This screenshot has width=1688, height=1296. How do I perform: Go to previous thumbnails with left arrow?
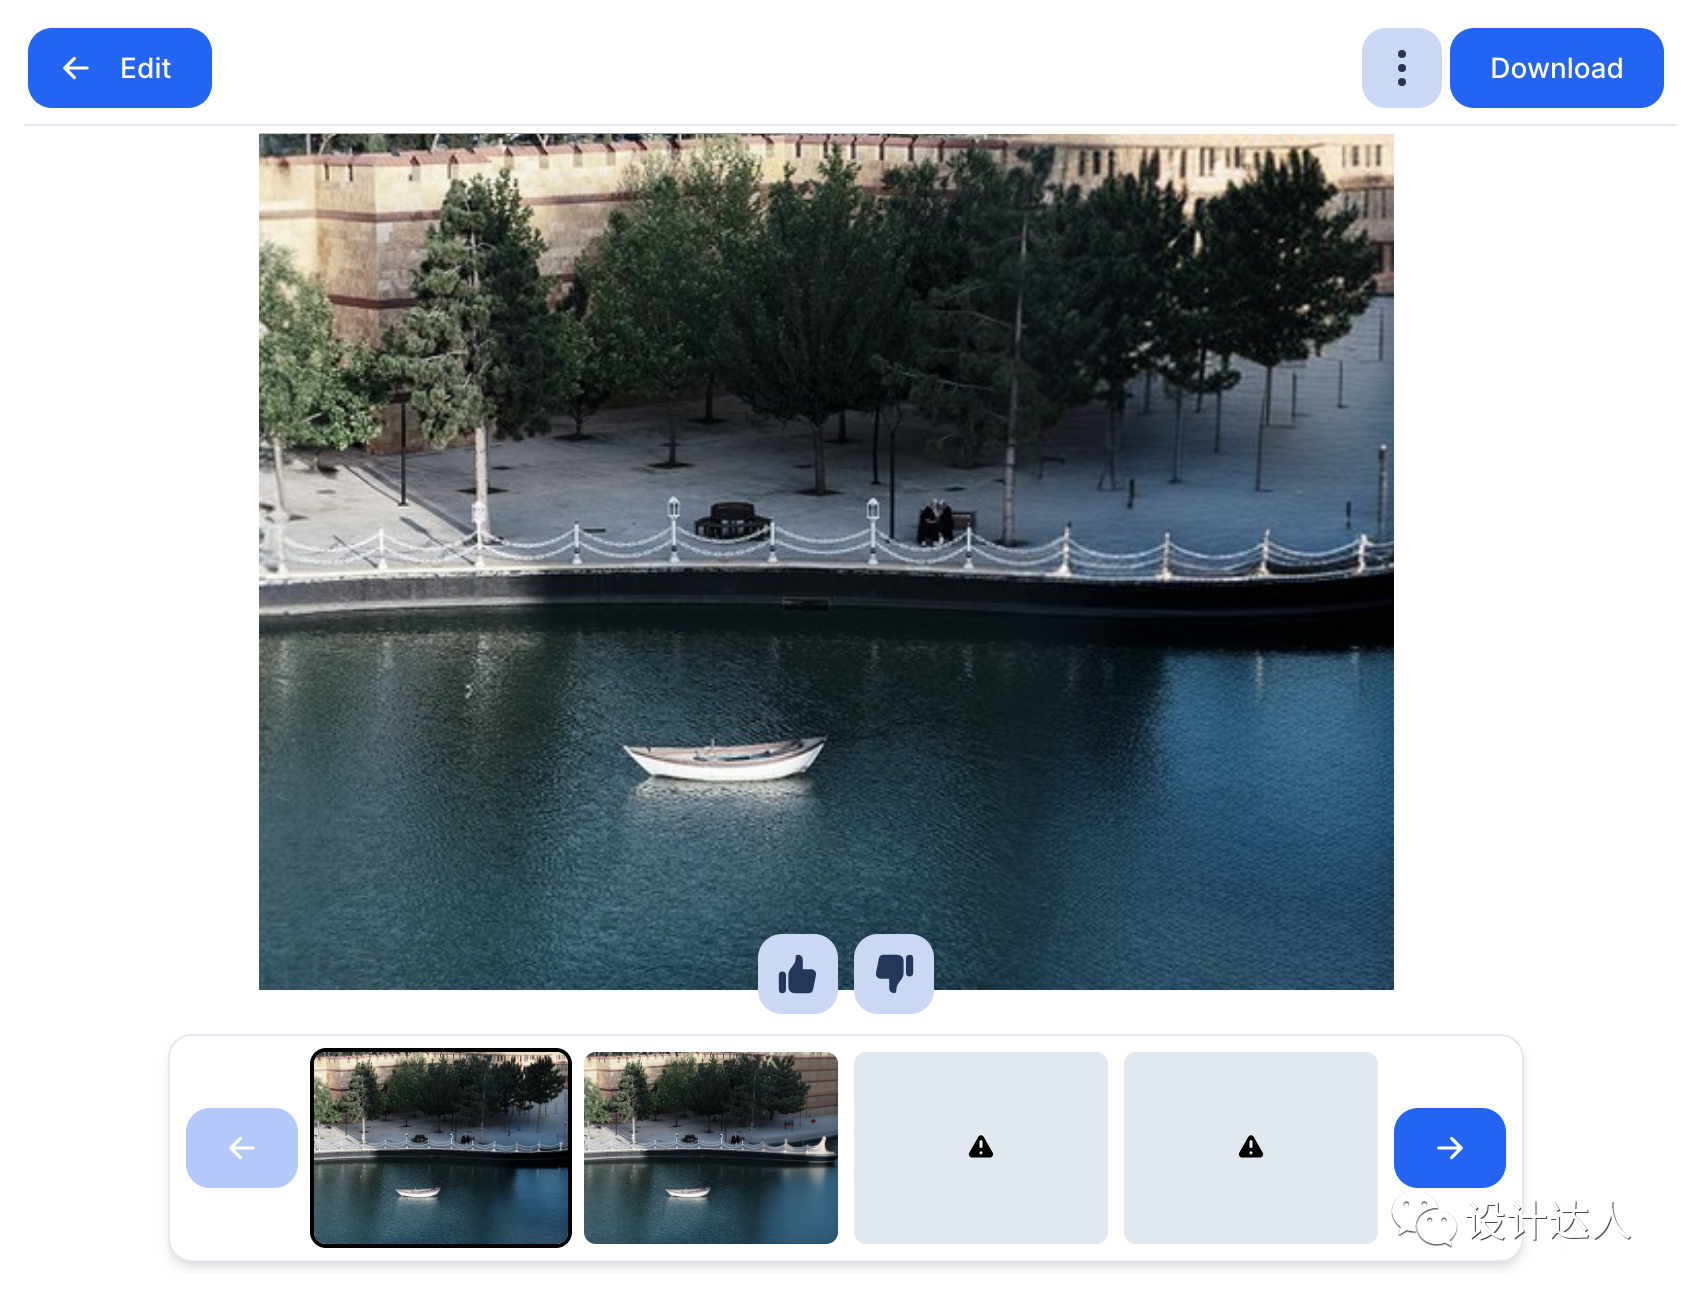[242, 1148]
